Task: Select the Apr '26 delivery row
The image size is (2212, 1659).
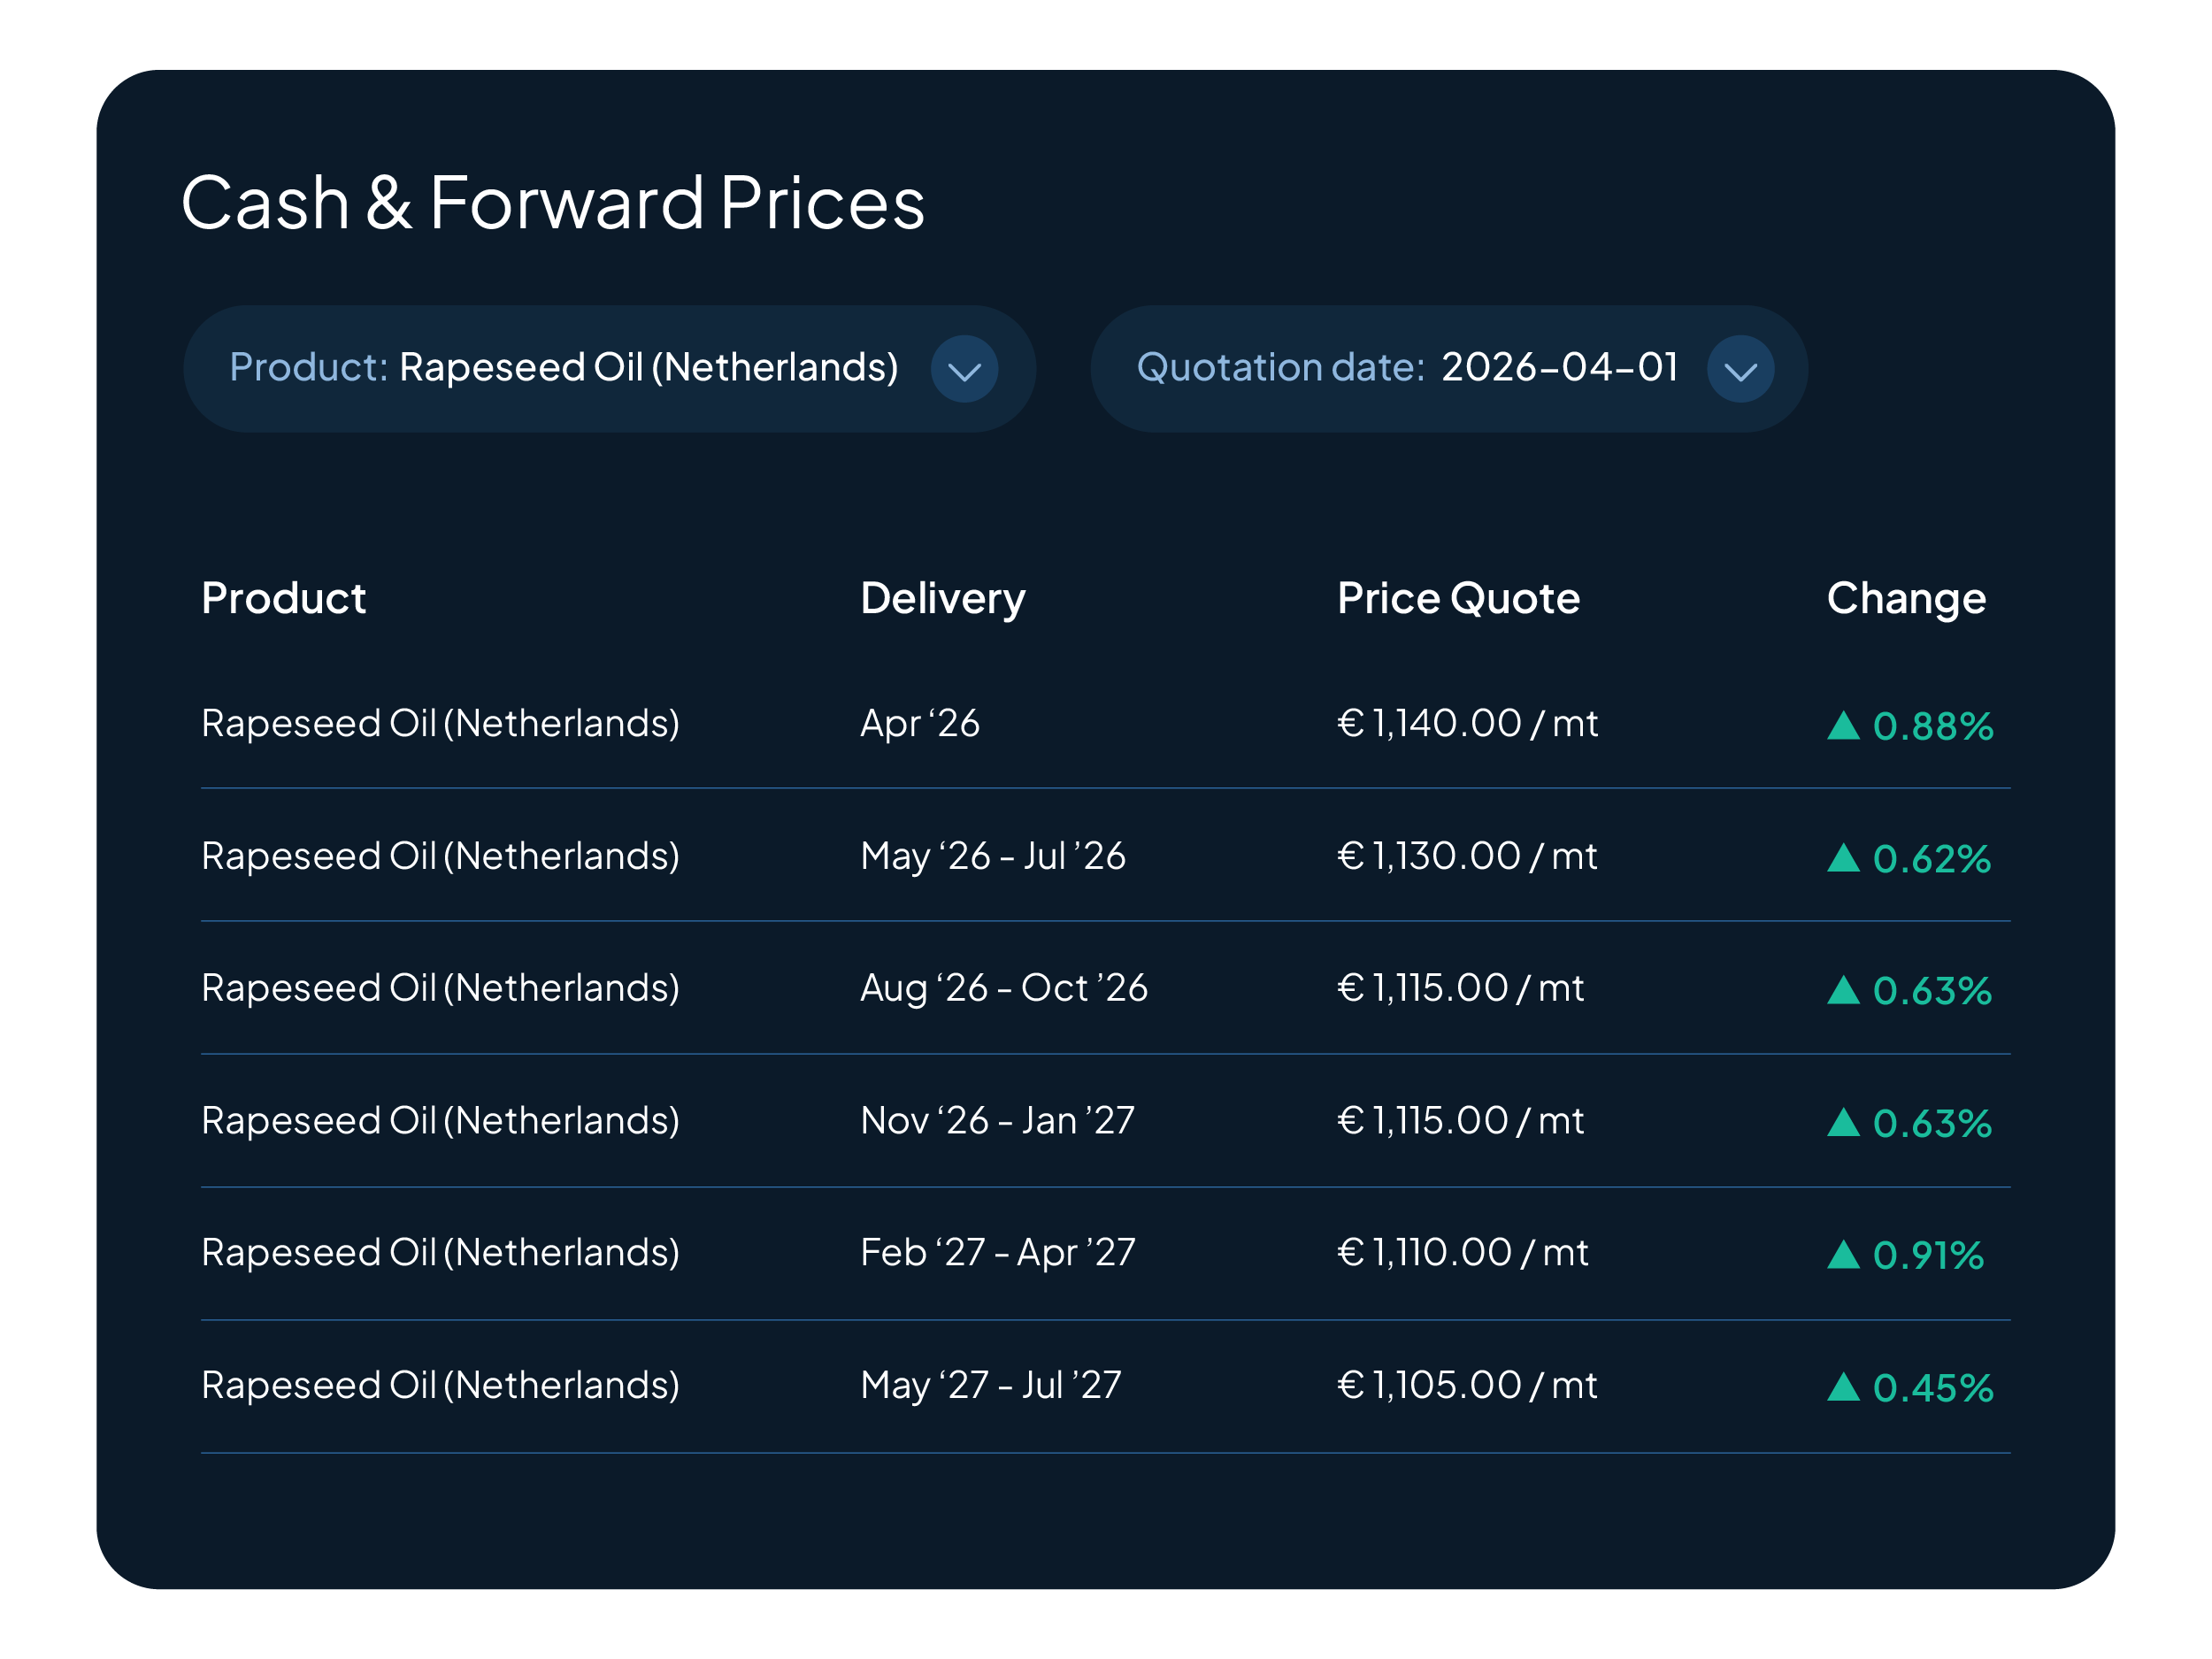Action: coord(920,723)
